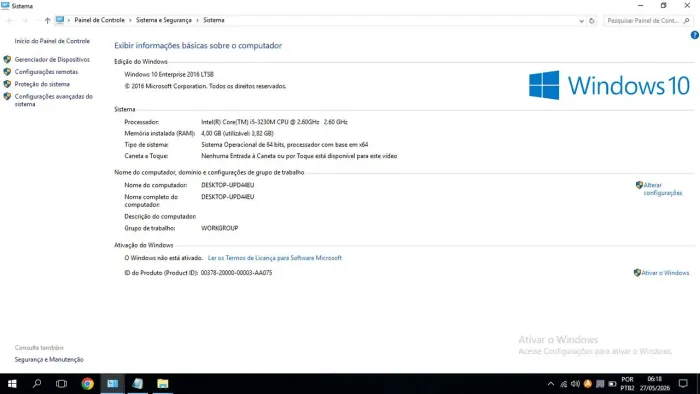Image resolution: width=700 pixels, height=394 pixels.
Task: Expand arrow after Sistema e Segurança breadcrumb
Action: [197, 20]
